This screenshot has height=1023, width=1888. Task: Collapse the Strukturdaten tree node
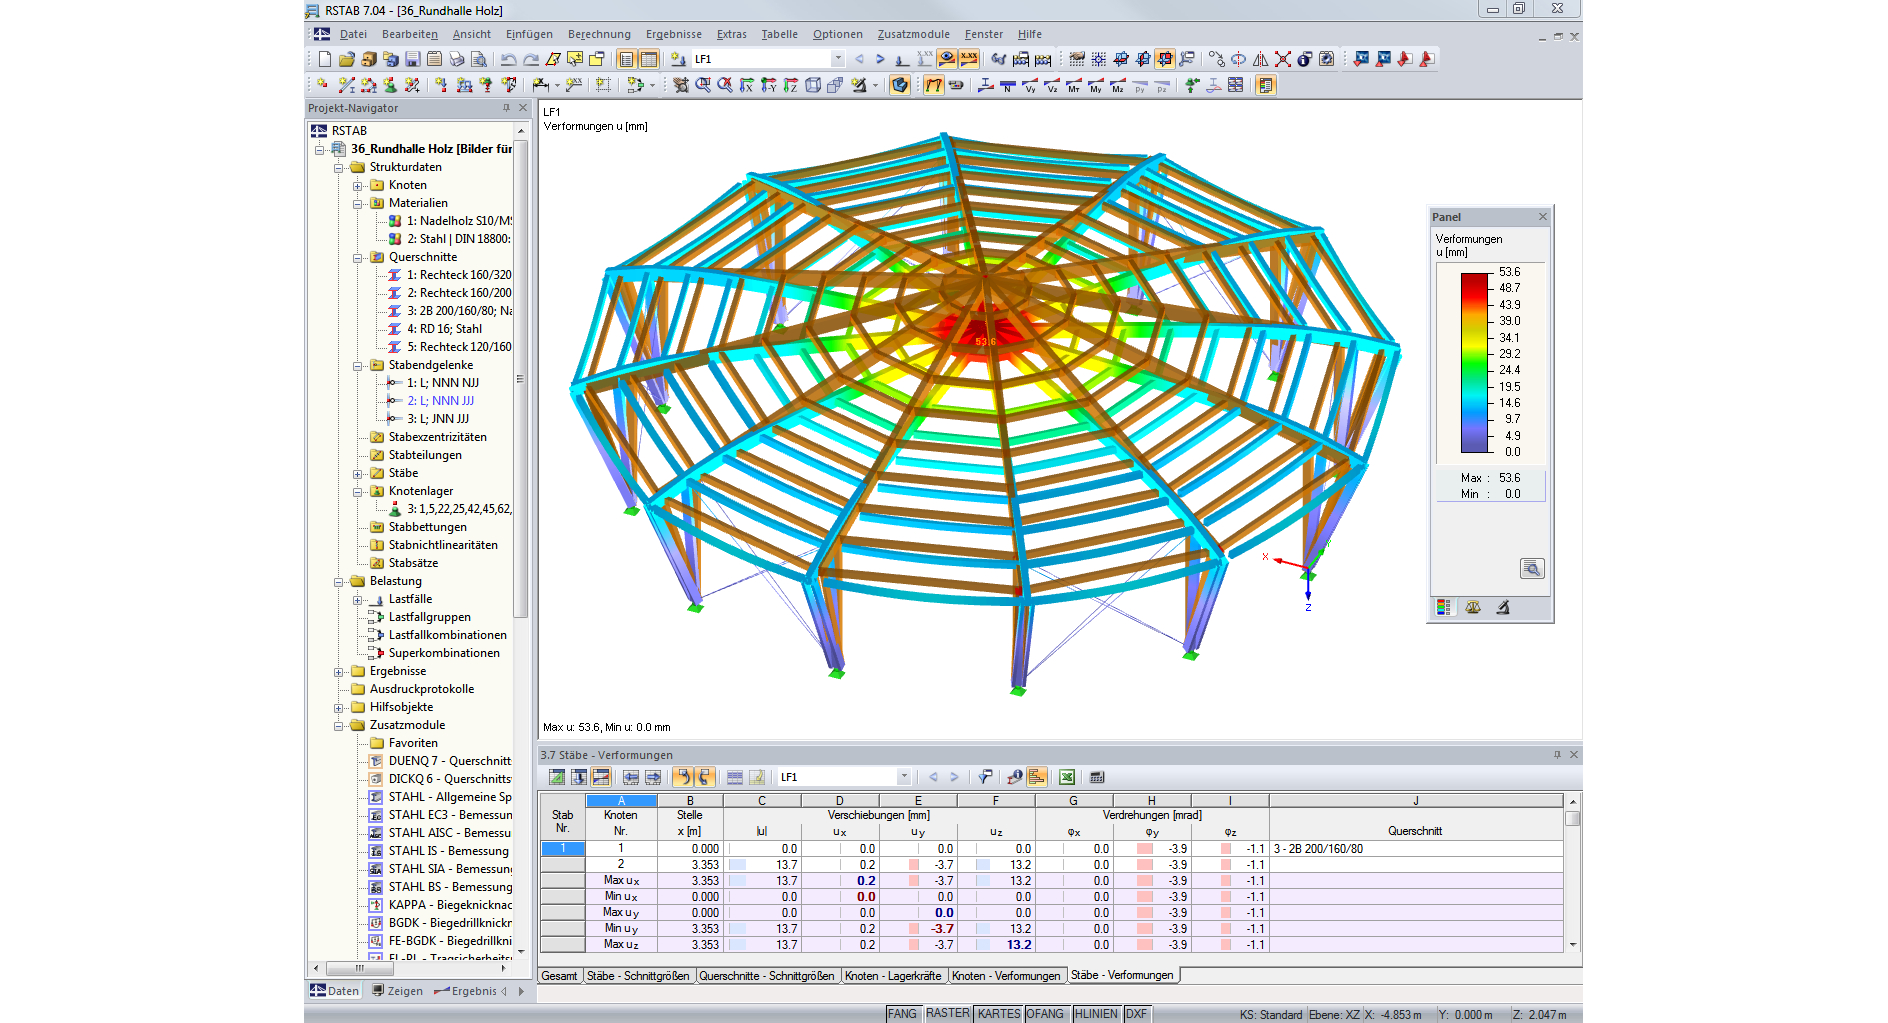pyautogui.click(x=339, y=167)
